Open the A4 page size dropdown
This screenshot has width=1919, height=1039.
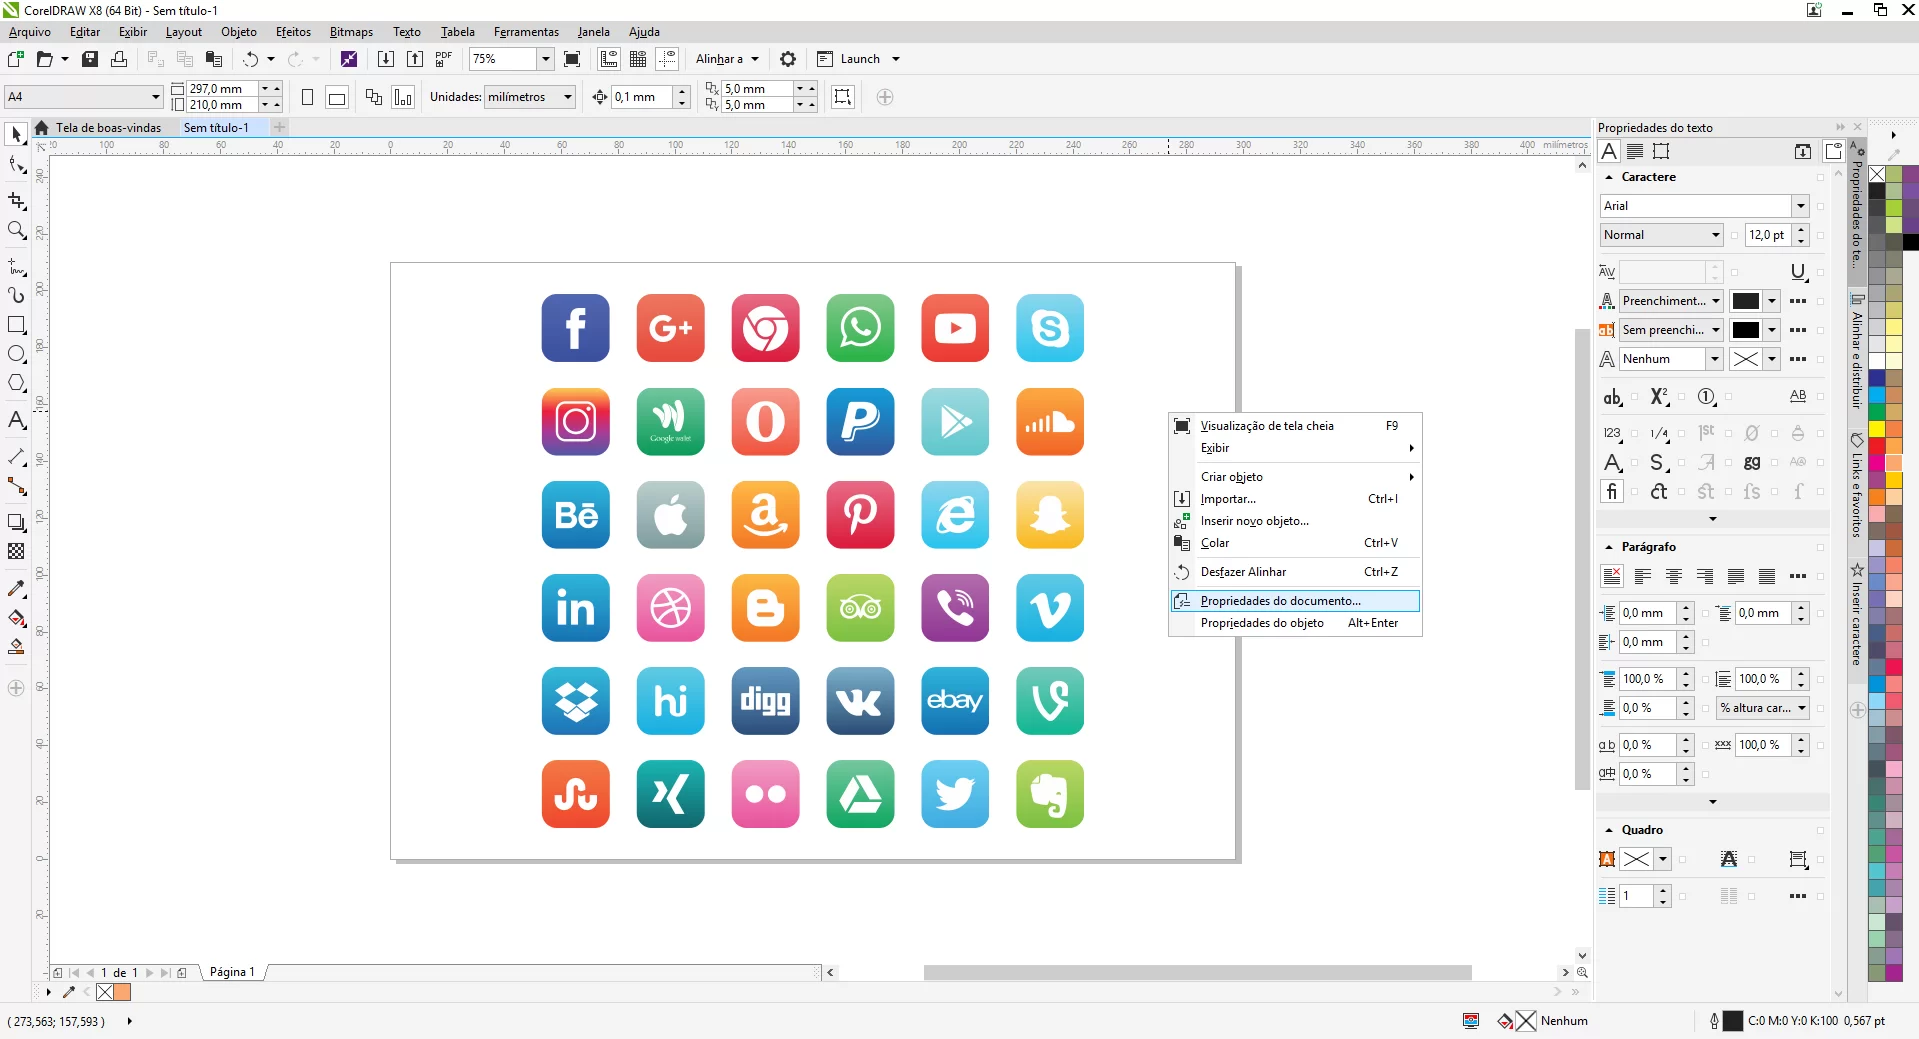[156, 97]
